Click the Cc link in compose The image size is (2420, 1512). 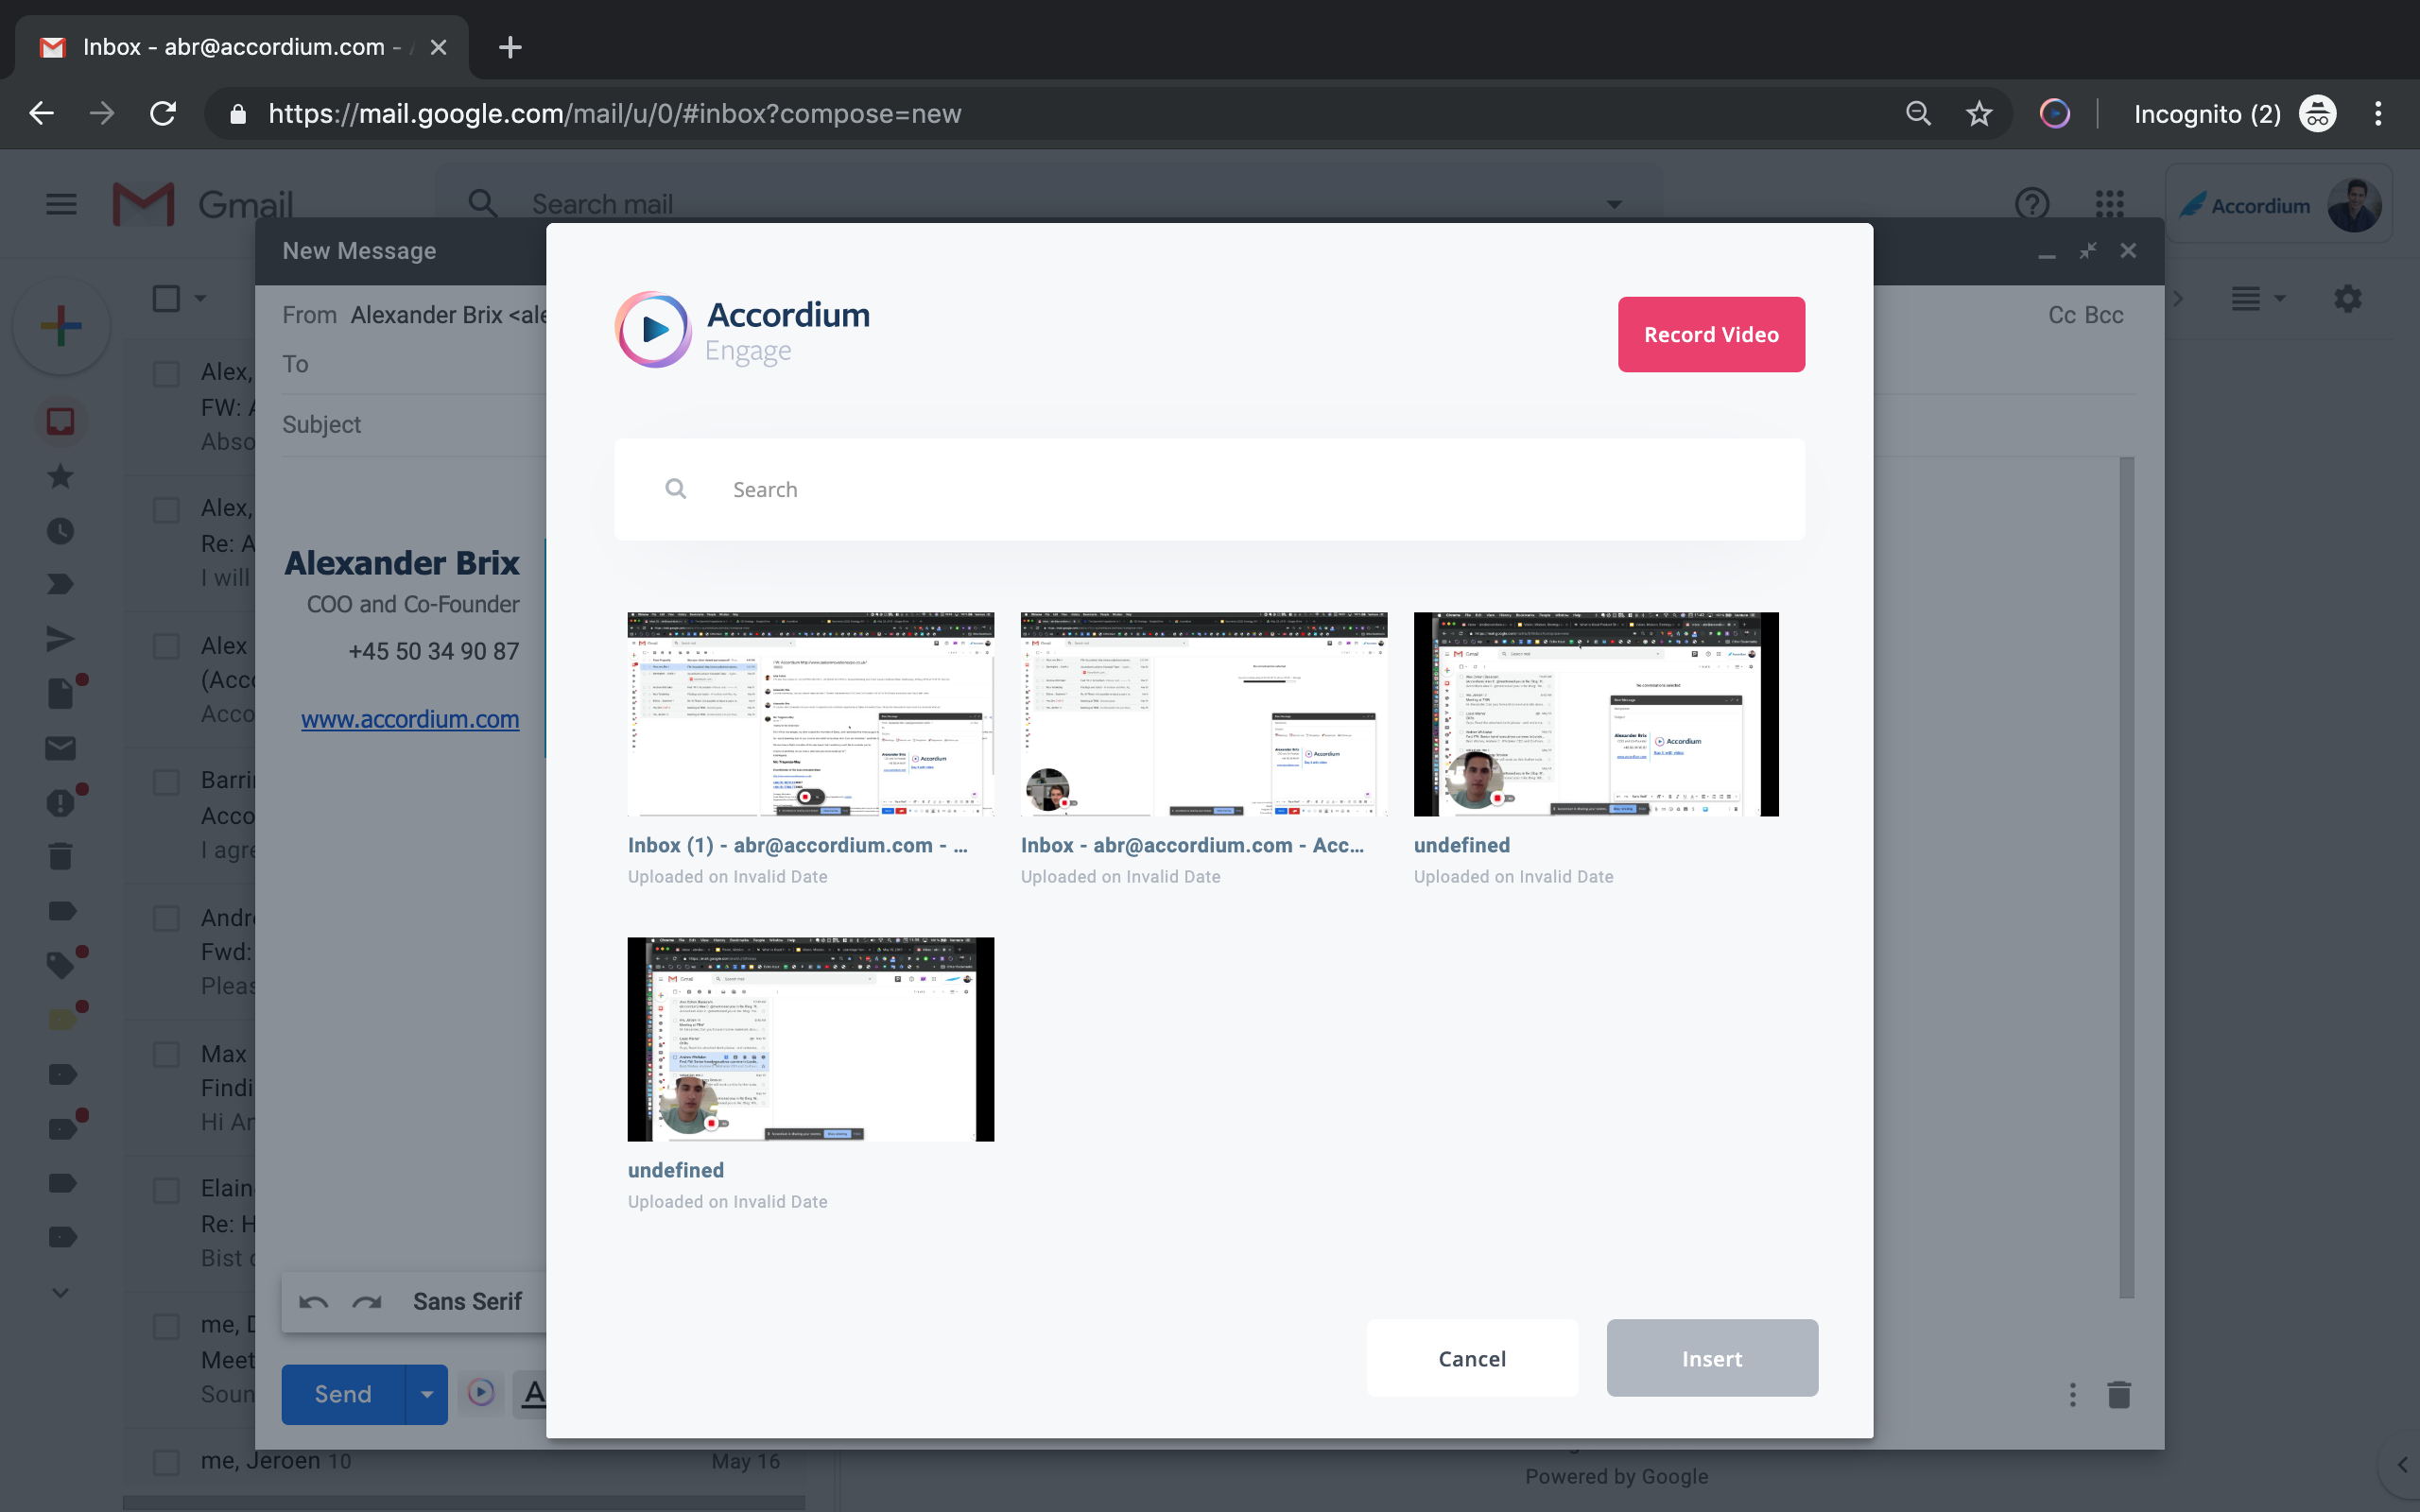click(2062, 315)
